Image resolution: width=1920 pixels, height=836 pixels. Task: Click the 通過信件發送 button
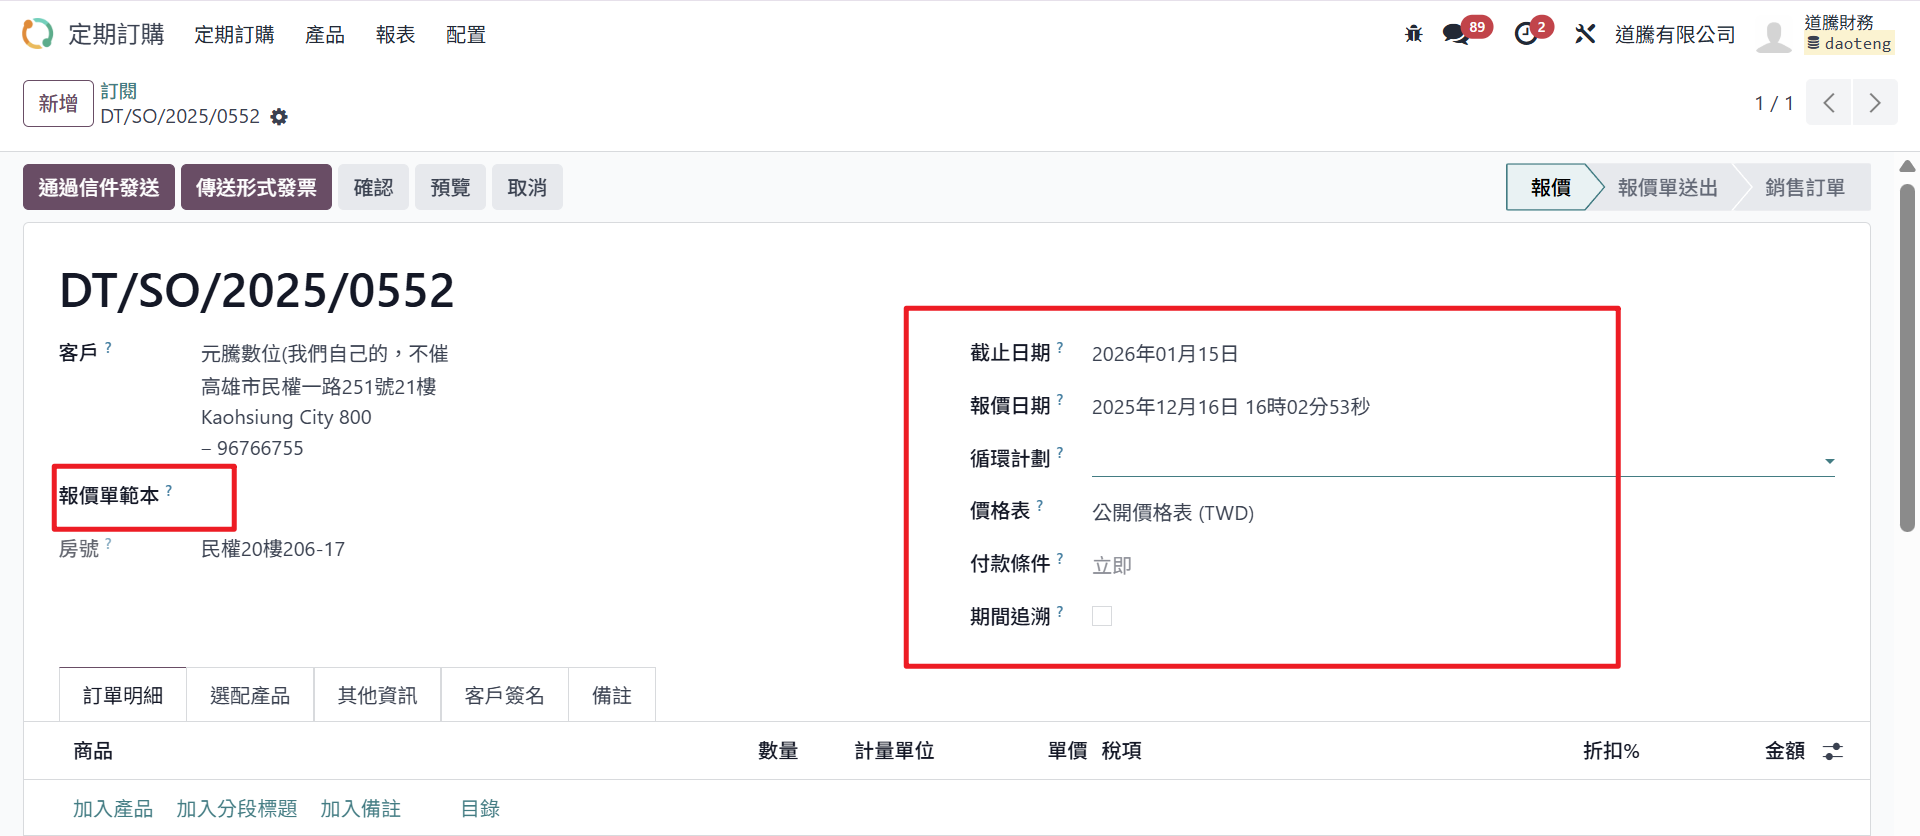pyautogui.click(x=99, y=187)
